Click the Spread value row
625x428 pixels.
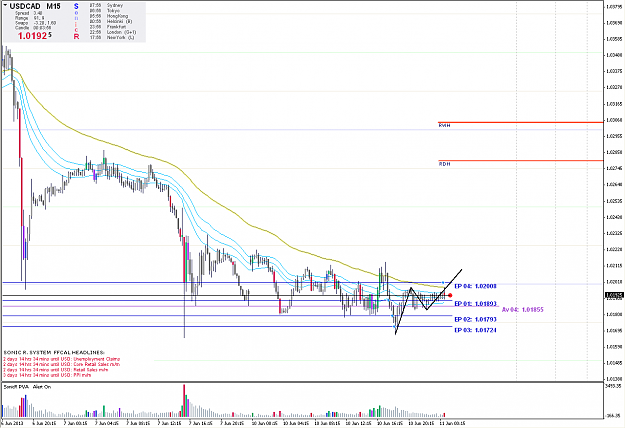(x=29, y=13)
